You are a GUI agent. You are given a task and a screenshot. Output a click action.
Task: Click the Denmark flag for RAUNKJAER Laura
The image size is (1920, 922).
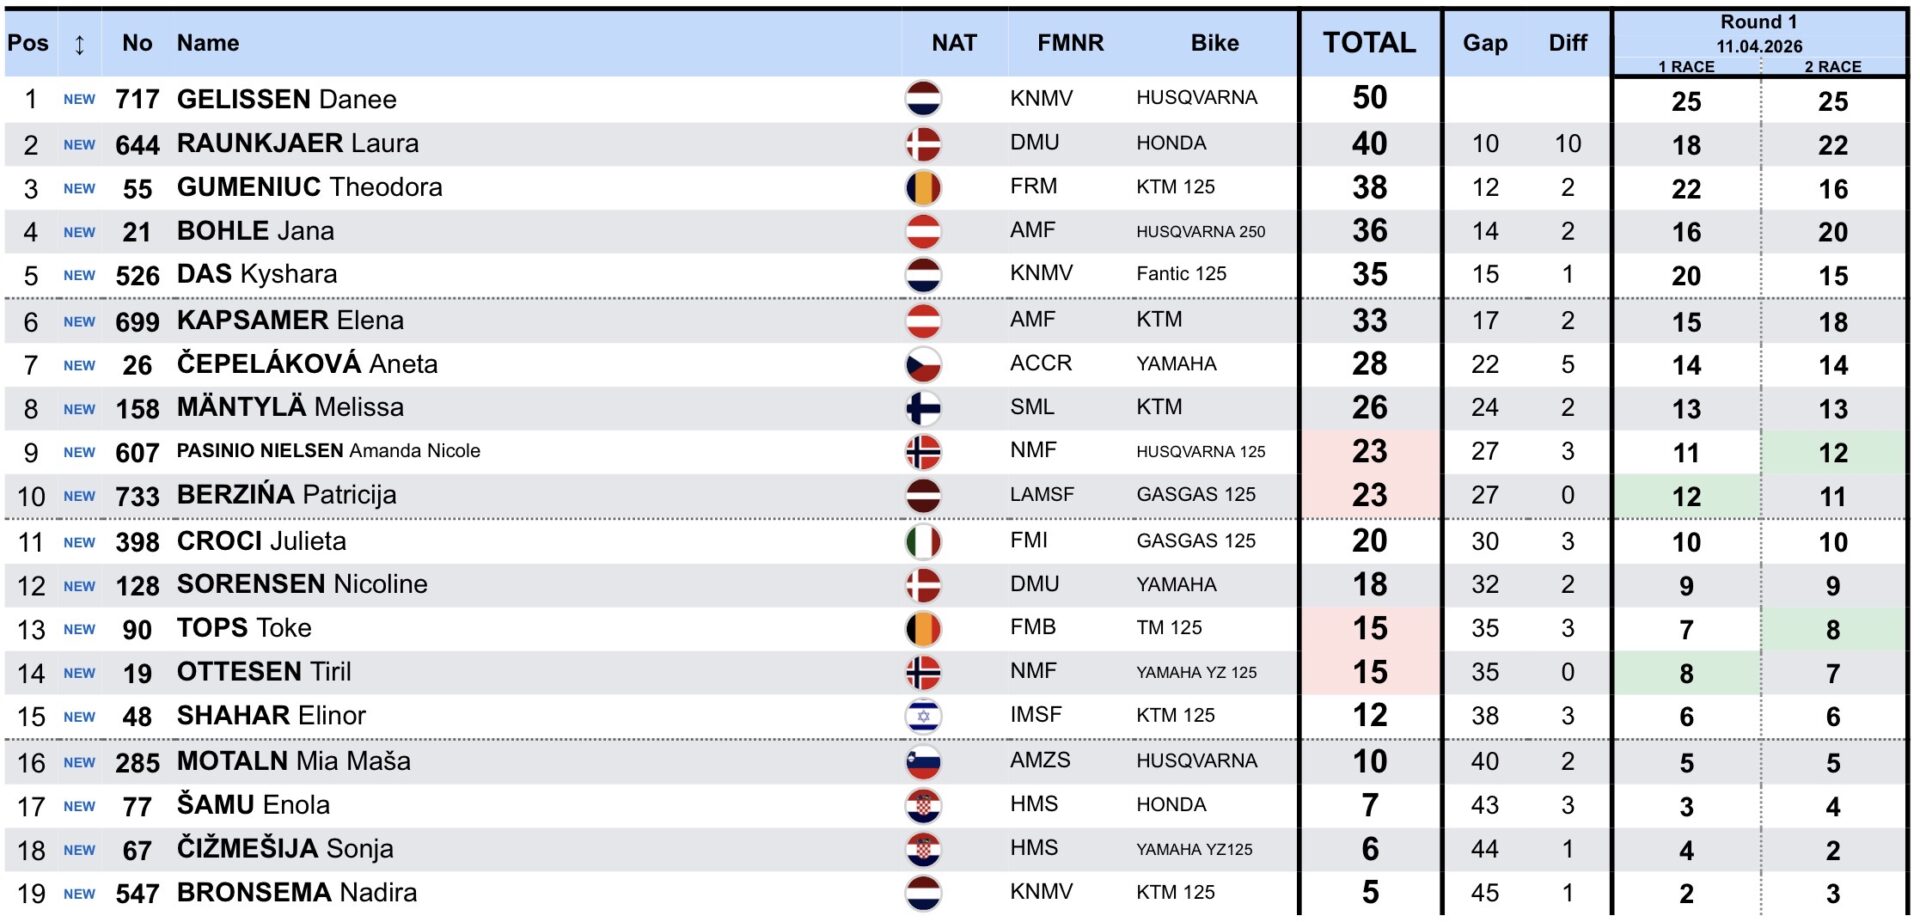point(923,144)
